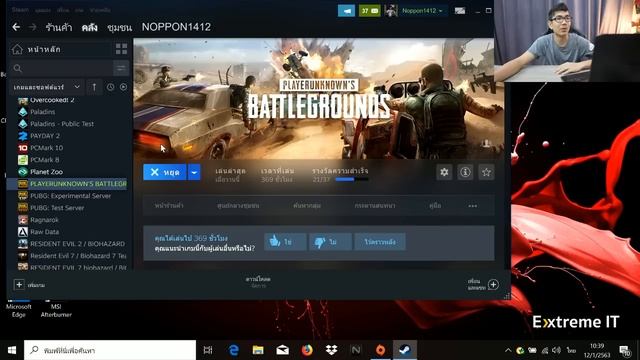The image size is (640, 360).
Task: Focus the library search field
Action: (60, 68)
